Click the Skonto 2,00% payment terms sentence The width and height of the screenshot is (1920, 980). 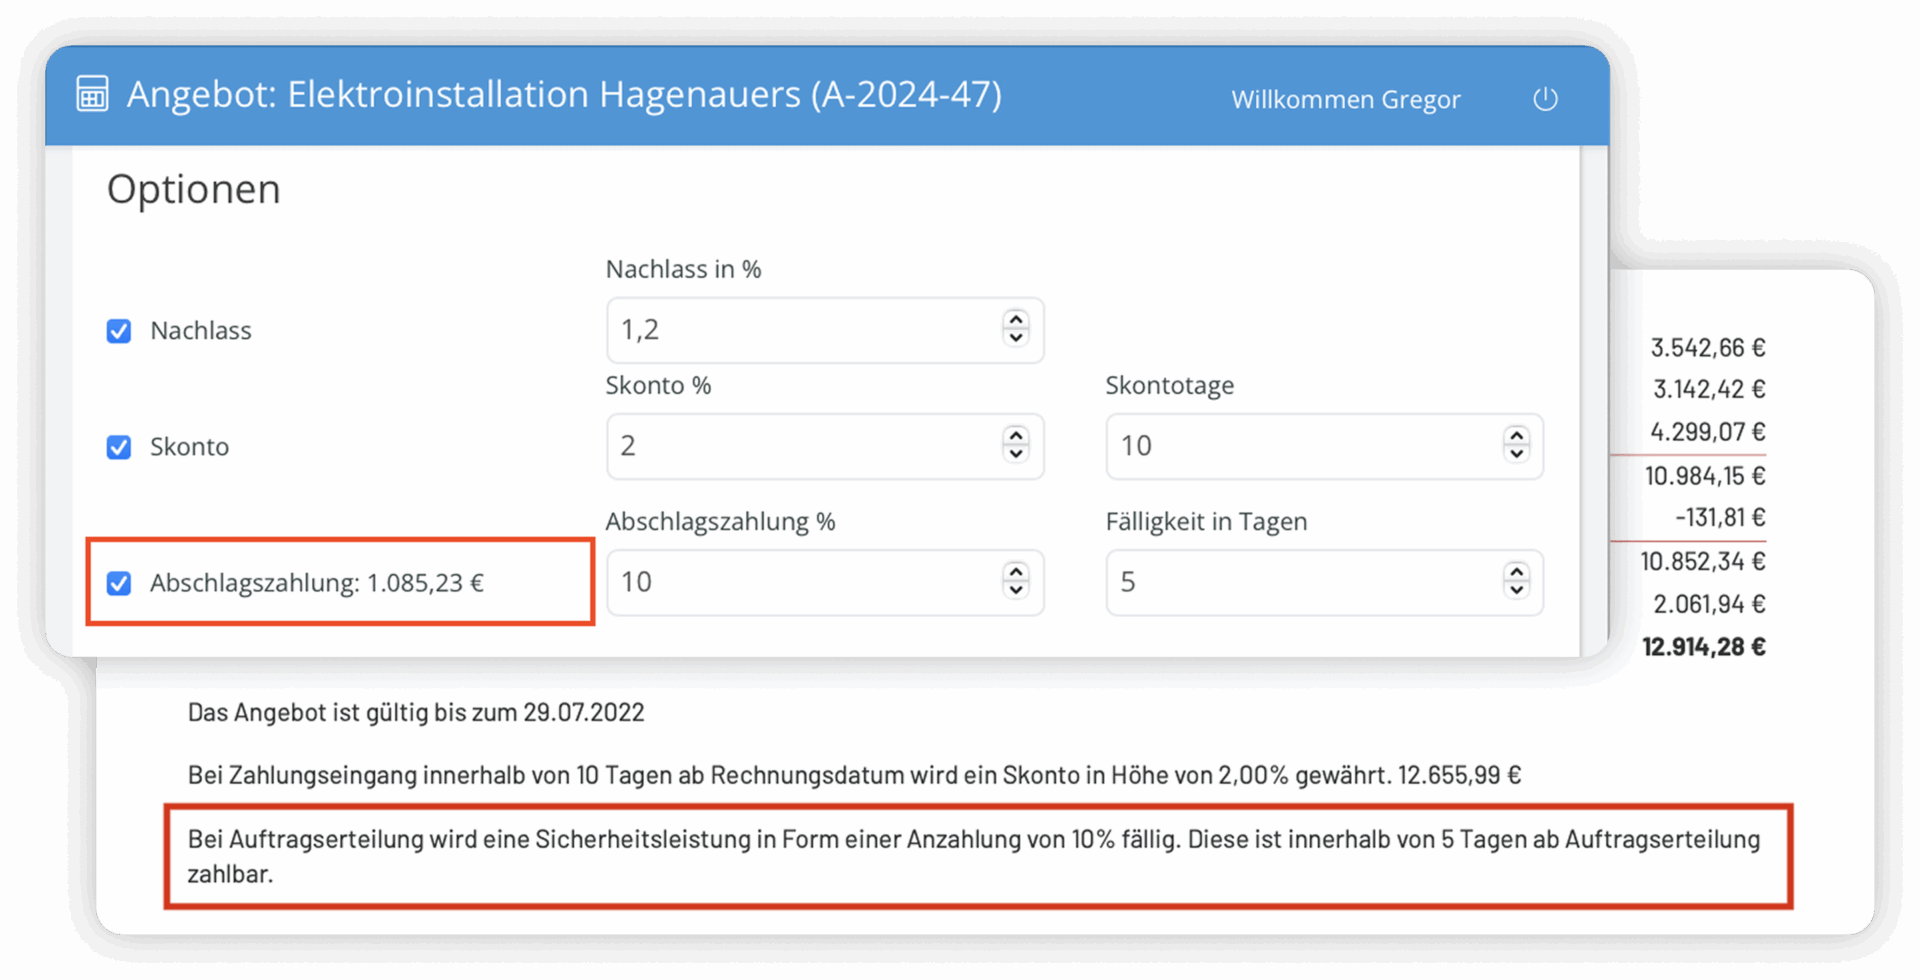[x=855, y=775]
